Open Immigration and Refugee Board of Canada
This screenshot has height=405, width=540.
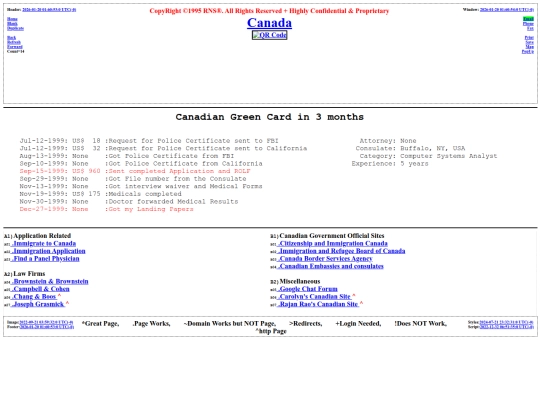click(x=341, y=251)
